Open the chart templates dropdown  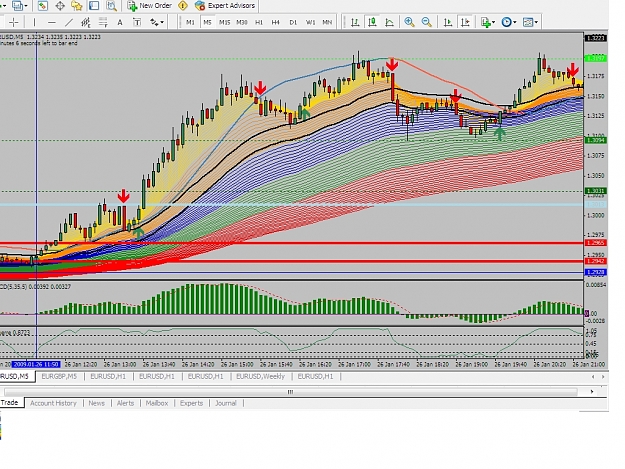click(x=531, y=22)
